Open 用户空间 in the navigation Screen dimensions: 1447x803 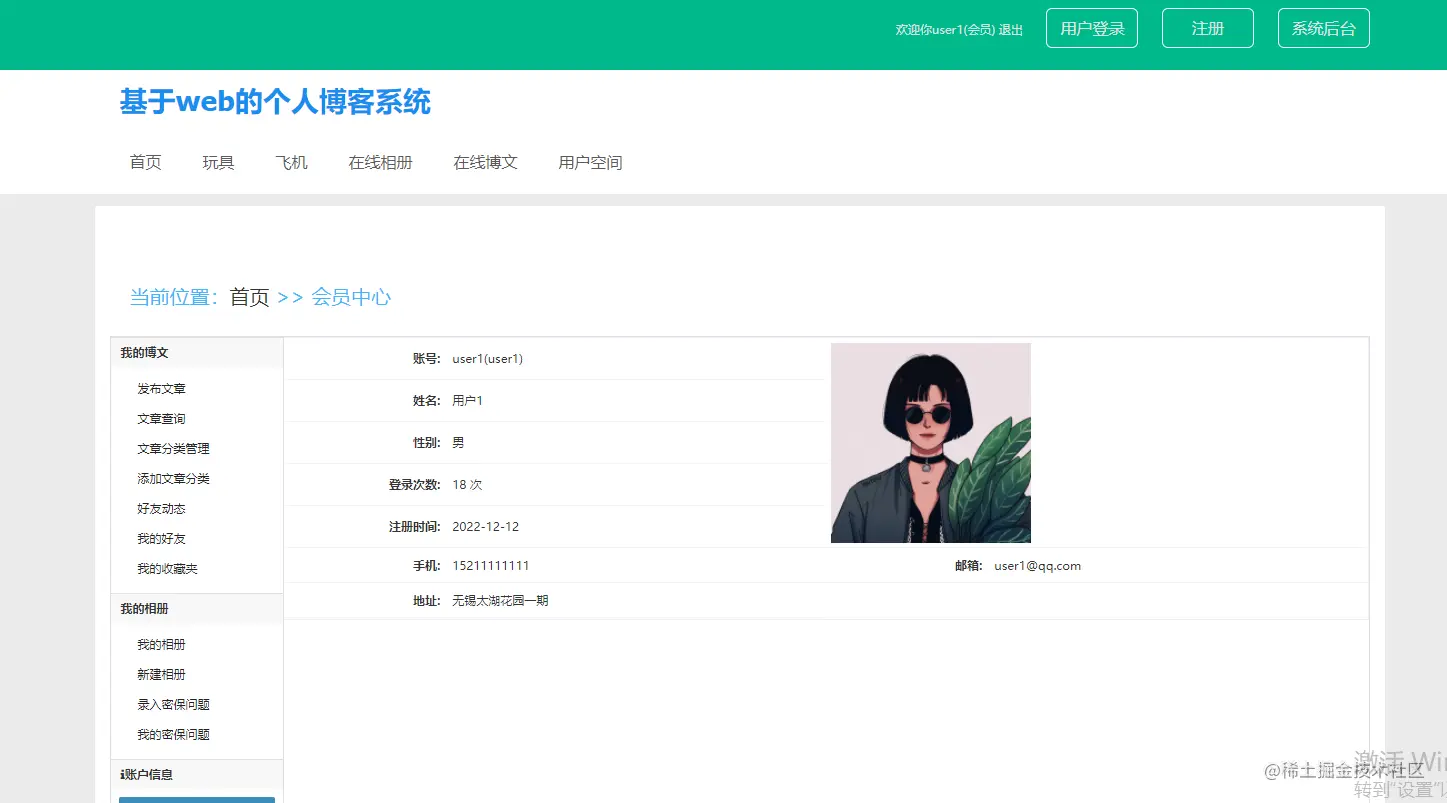click(591, 162)
